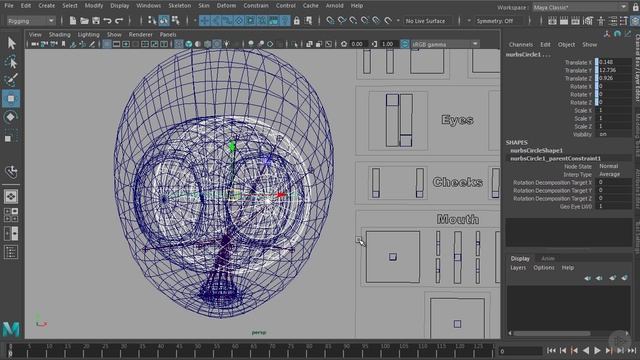Open the Workspace Maya Classic dropdown
640x360 pixels.
tap(580, 7)
